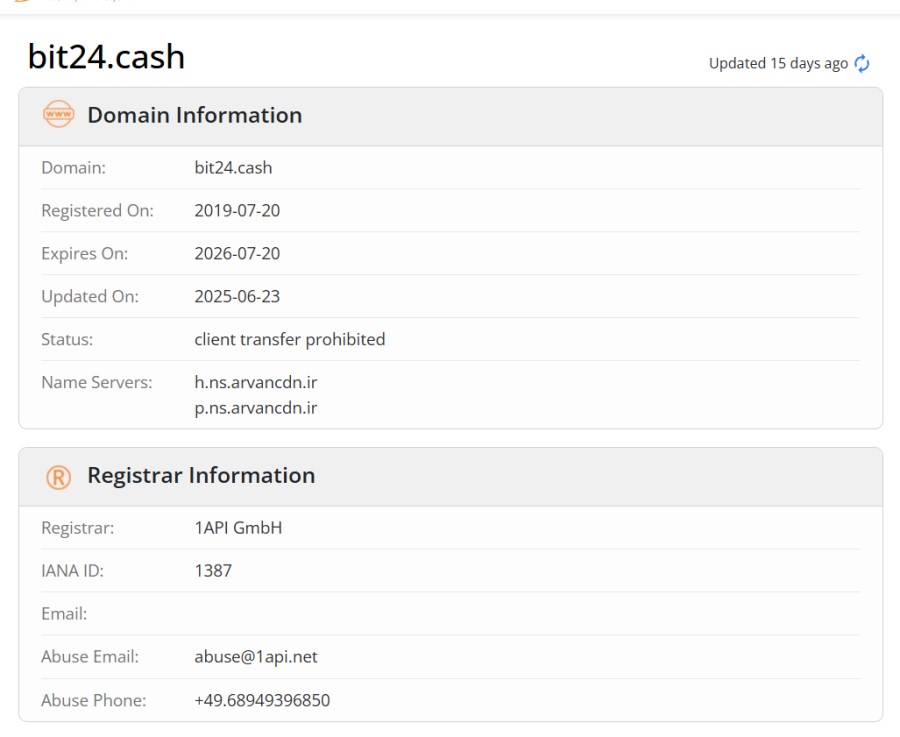900x737 pixels.
Task: Click the Domain Information section header
Action: [194, 115]
